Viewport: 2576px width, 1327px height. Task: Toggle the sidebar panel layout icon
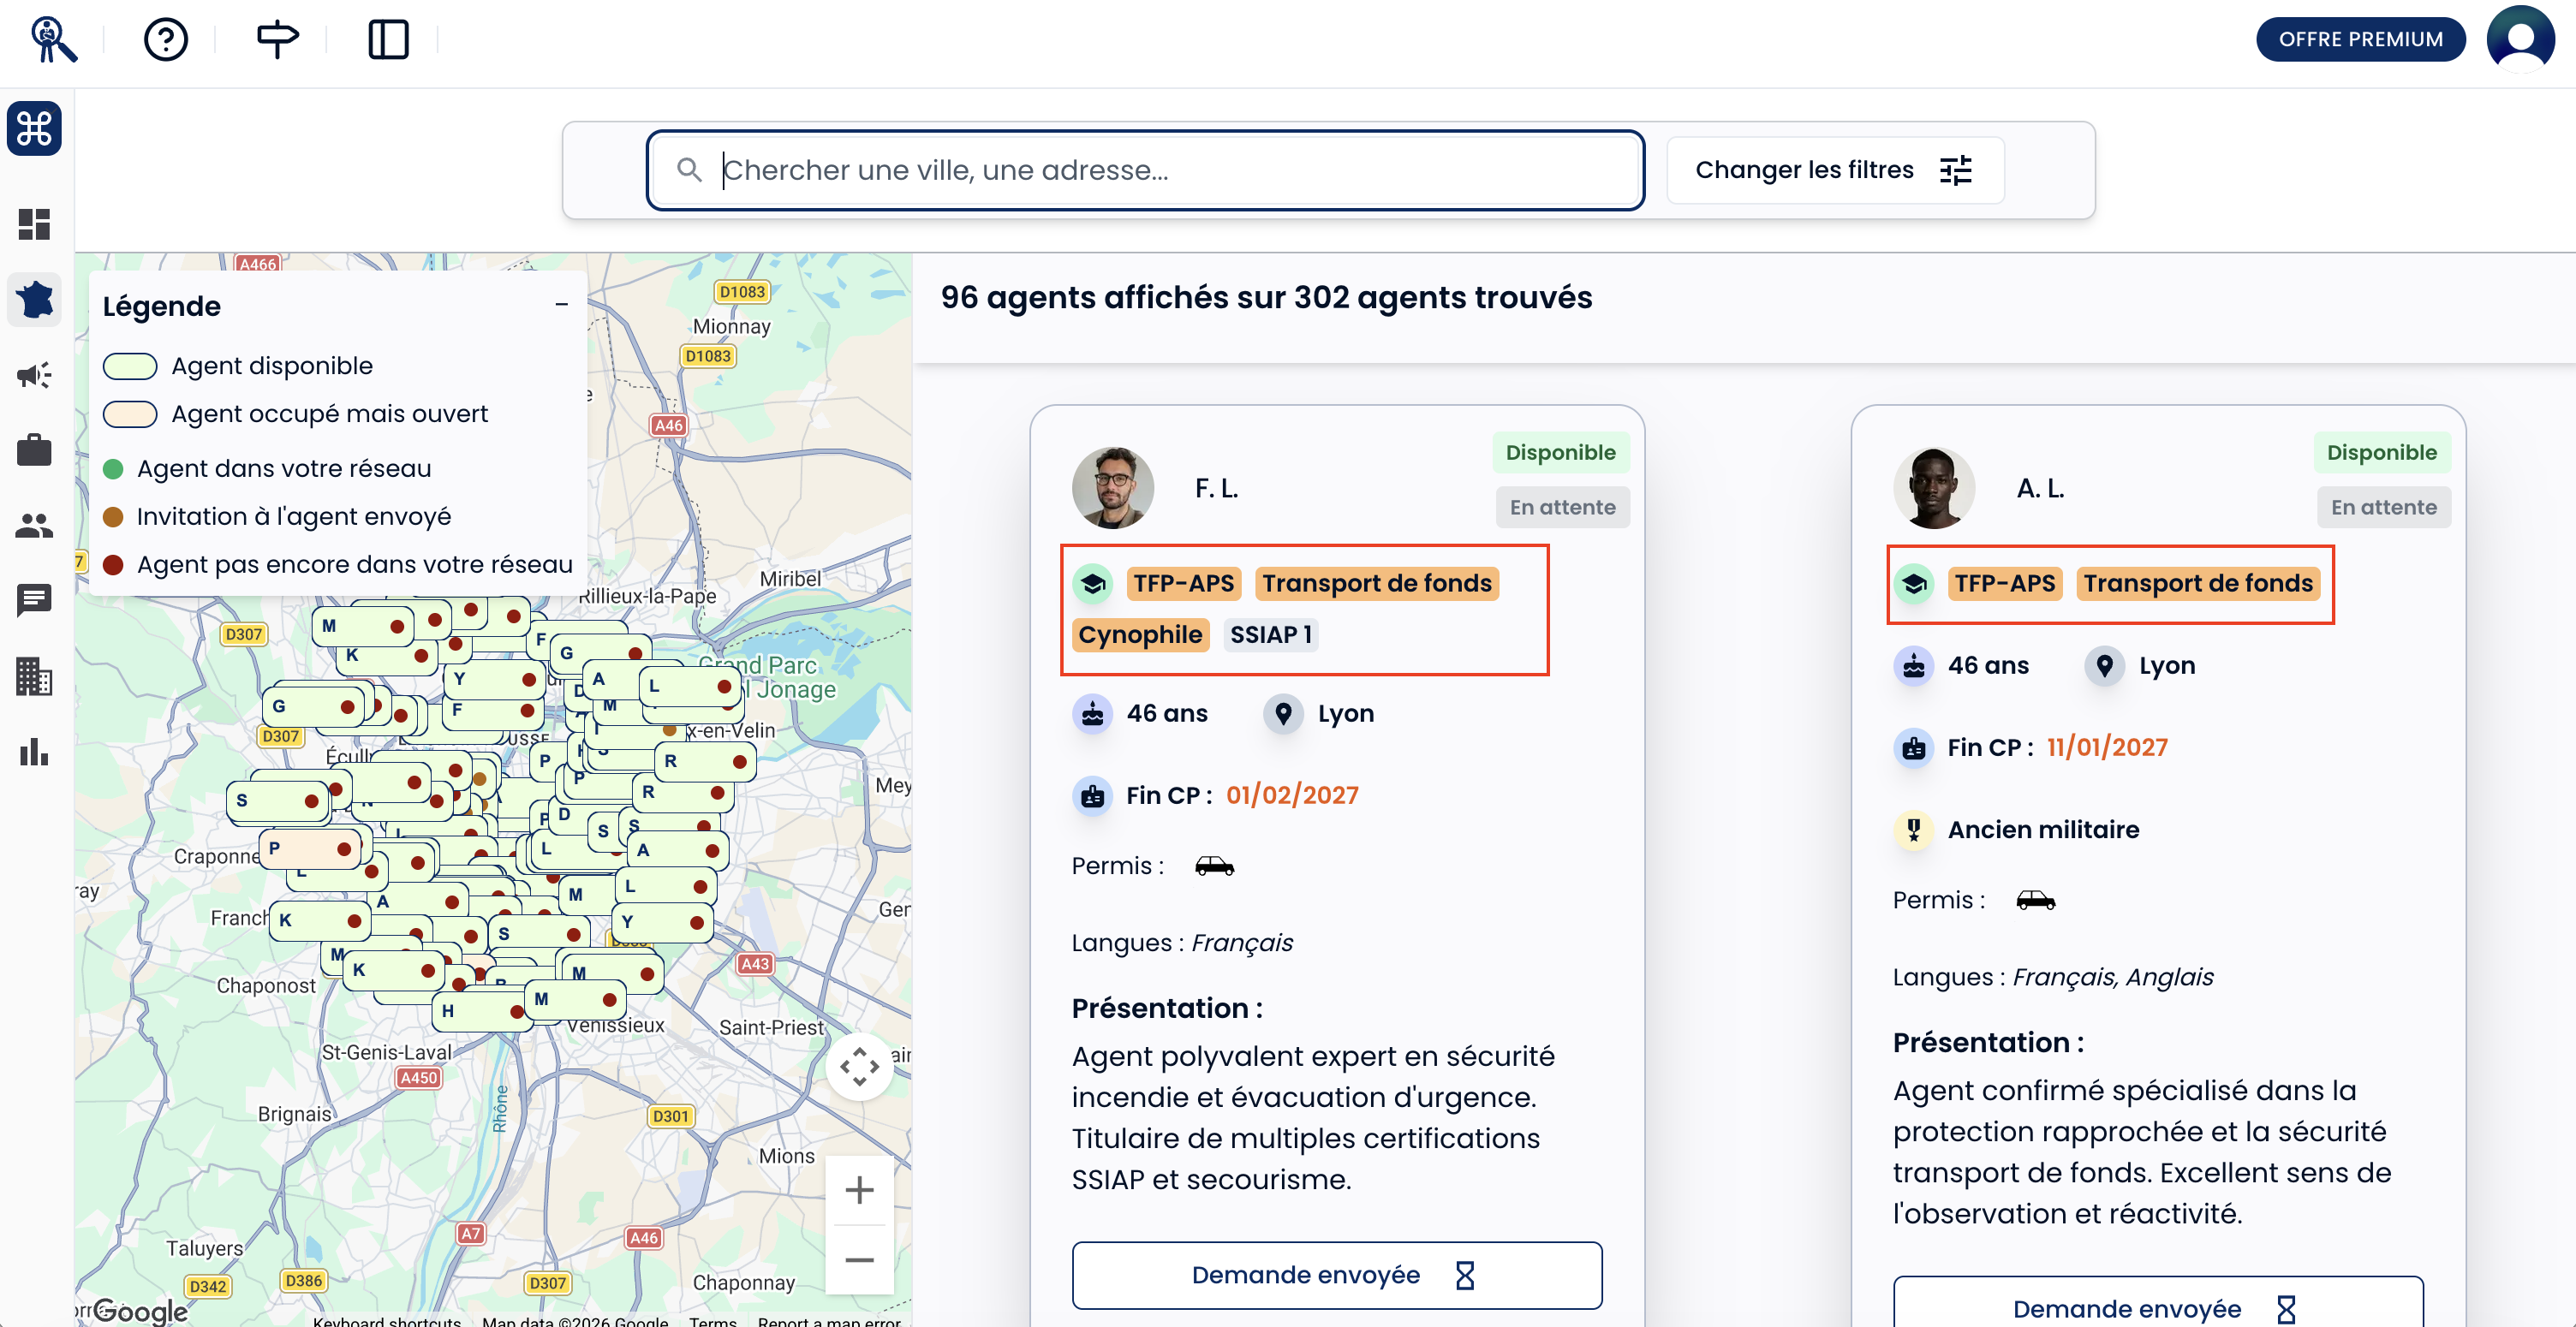click(388, 40)
